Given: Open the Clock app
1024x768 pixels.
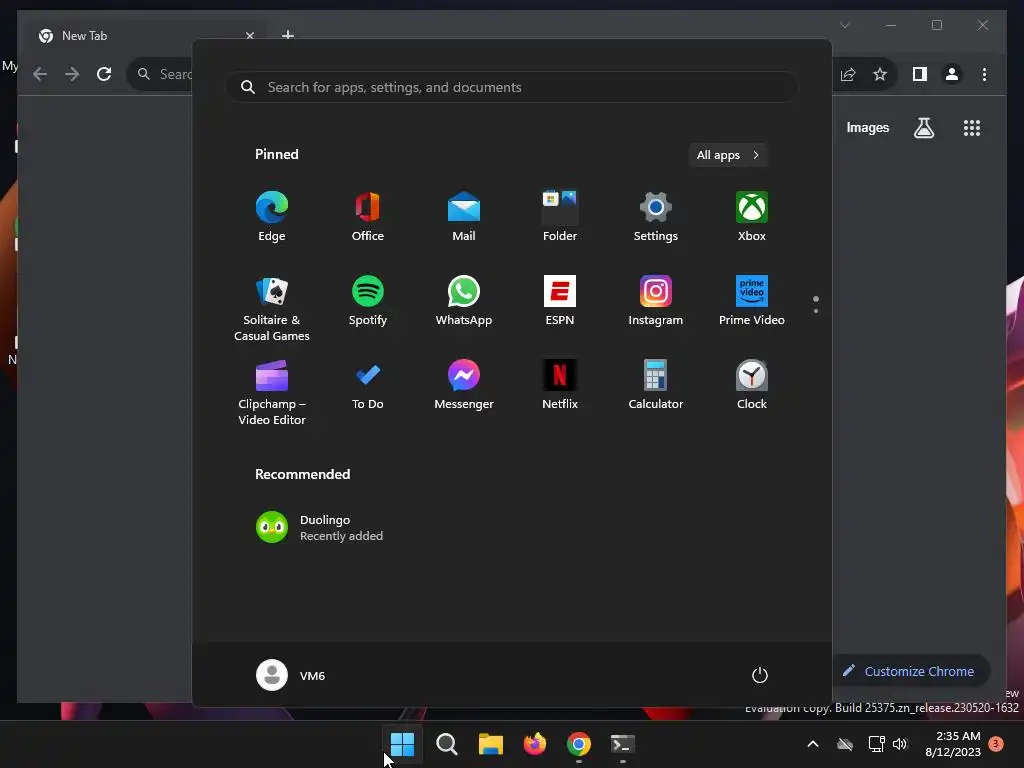Looking at the screenshot, I should (752, 385).
